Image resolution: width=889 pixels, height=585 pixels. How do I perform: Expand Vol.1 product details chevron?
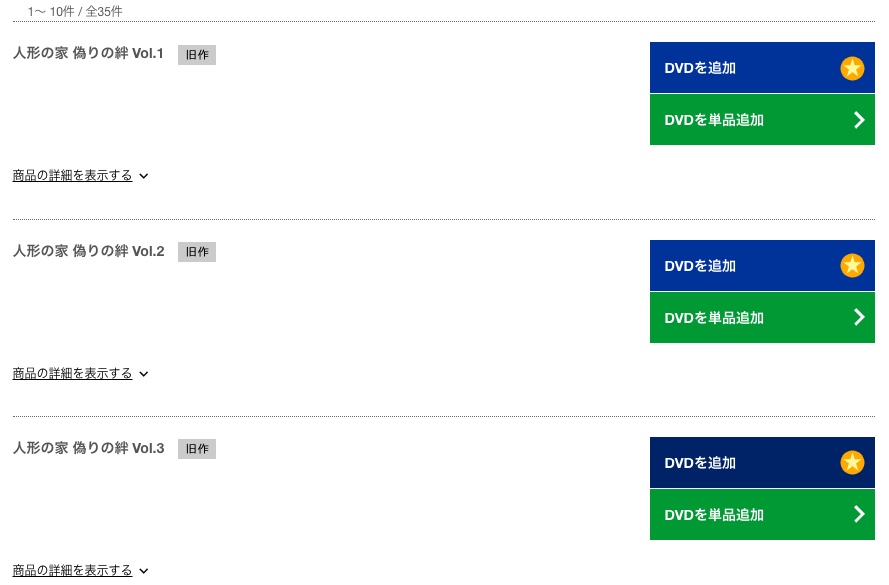tap(144, 176)
